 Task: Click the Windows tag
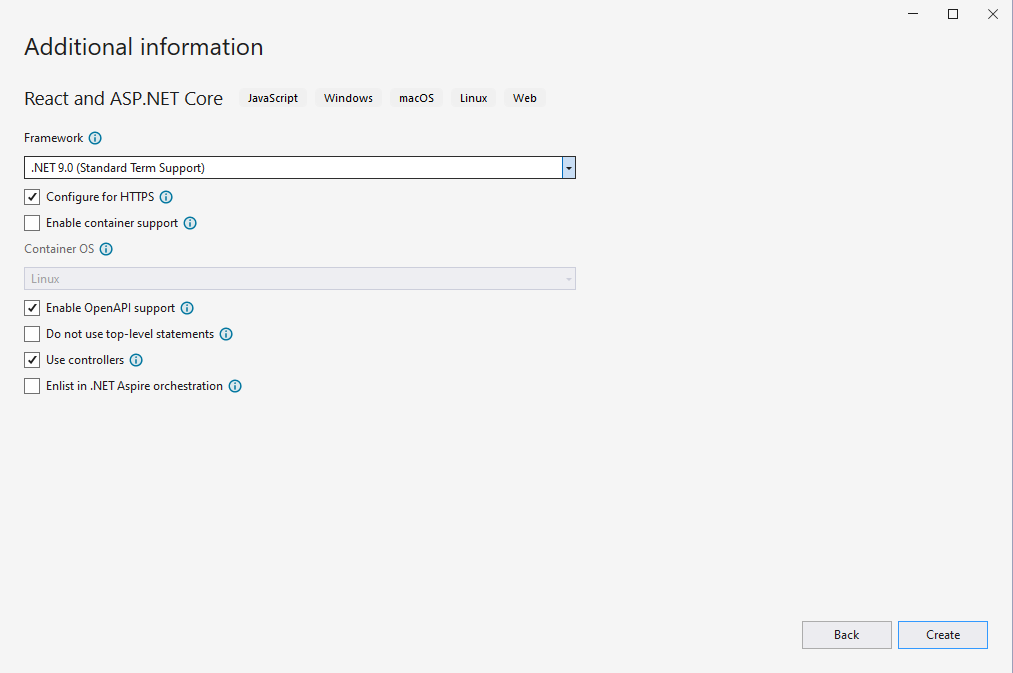(348, 98)
